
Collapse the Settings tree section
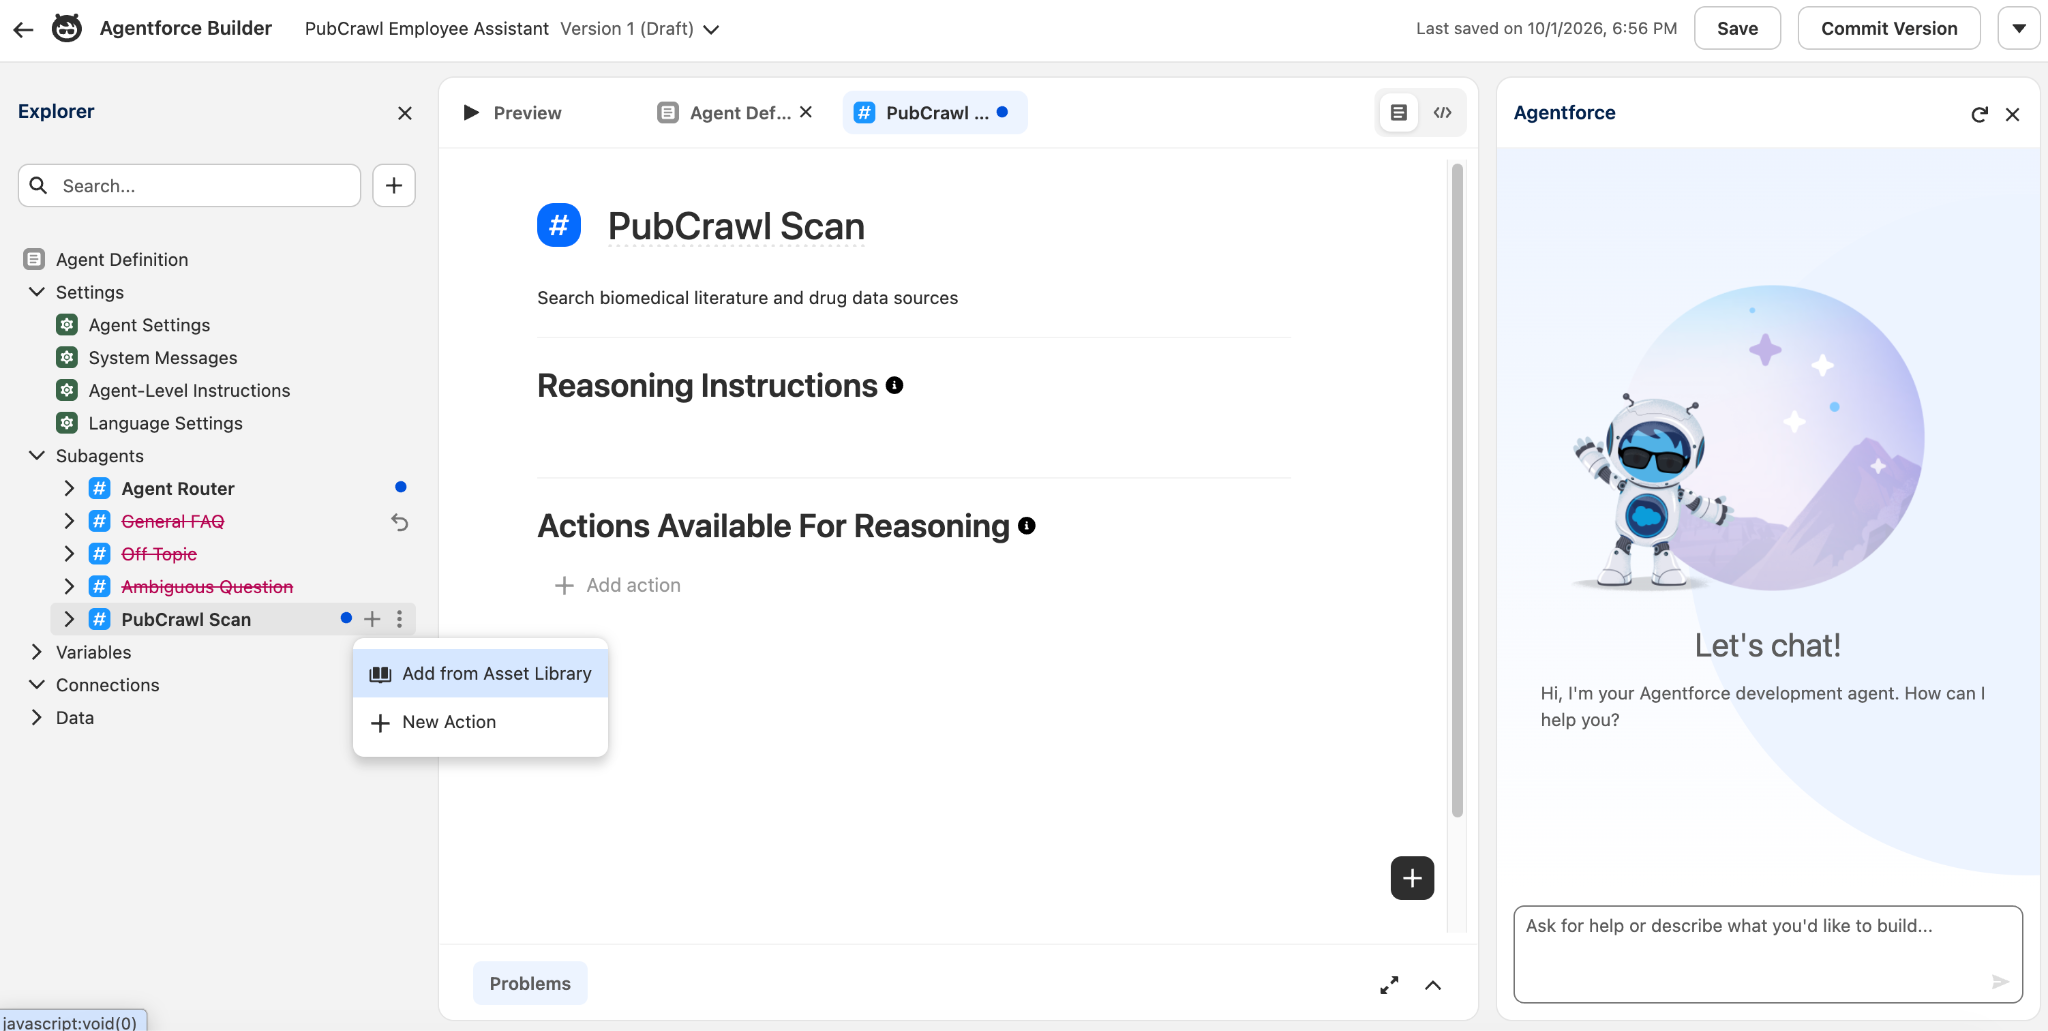[37, 292]
